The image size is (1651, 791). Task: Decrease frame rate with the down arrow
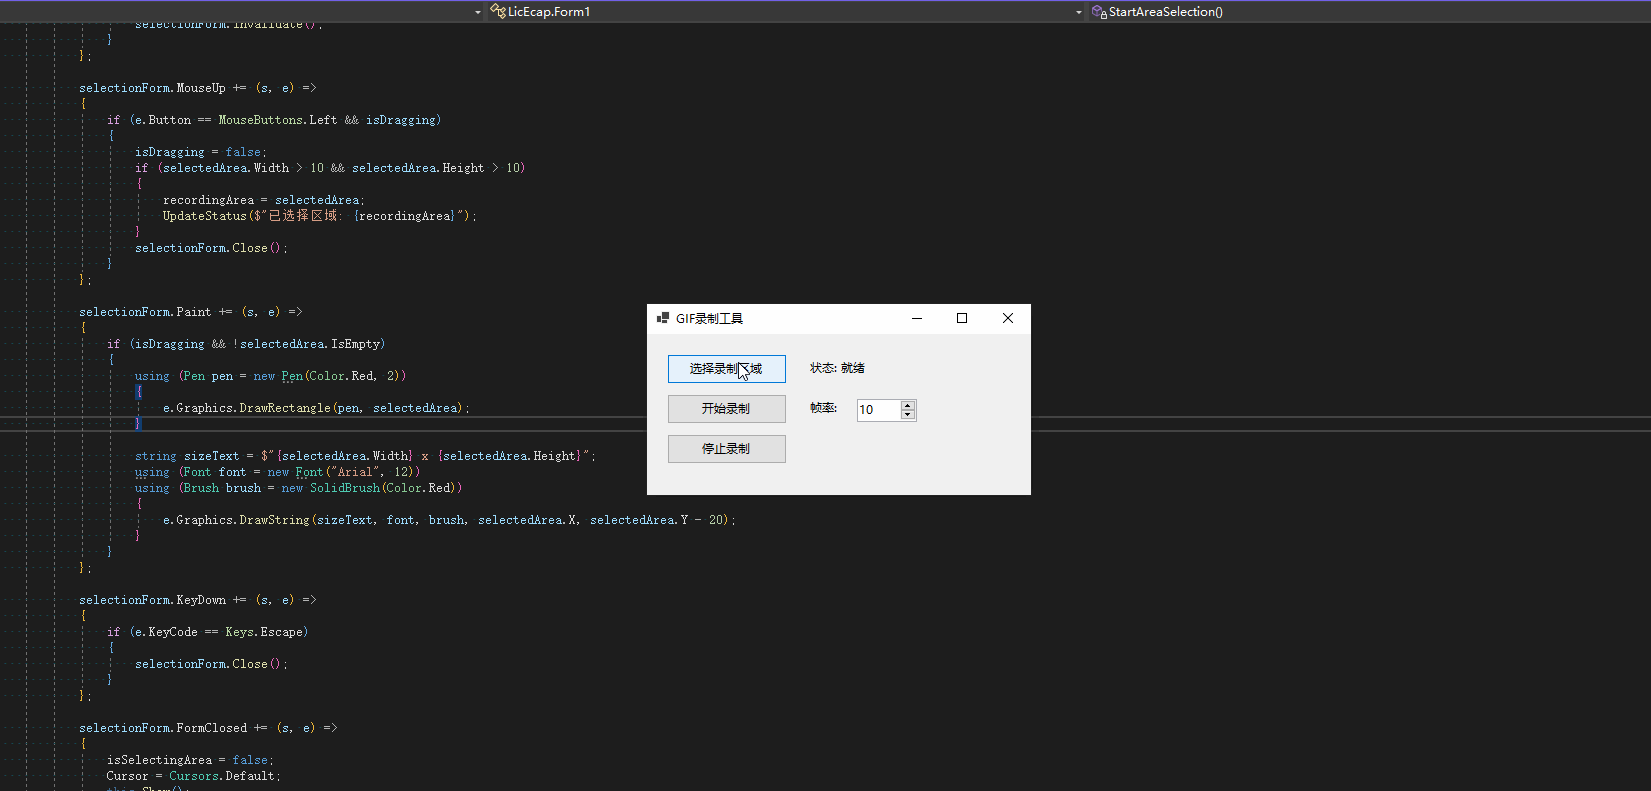click(908, 414)
